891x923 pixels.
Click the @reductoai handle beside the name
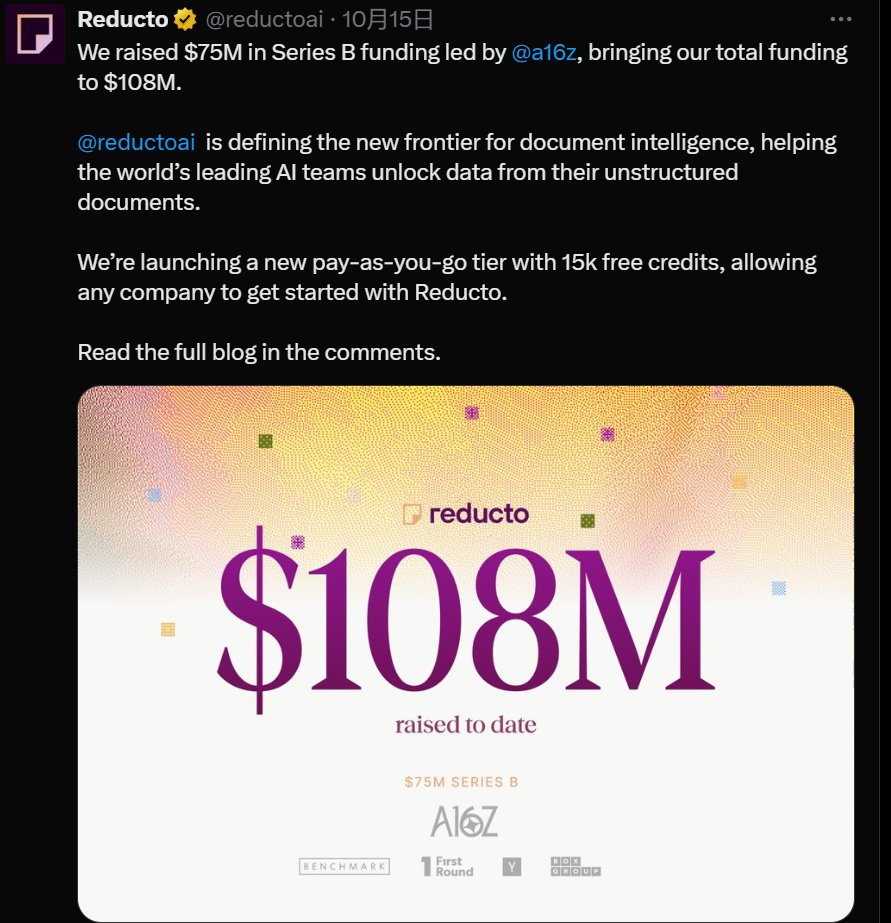[x=264, y=19]
